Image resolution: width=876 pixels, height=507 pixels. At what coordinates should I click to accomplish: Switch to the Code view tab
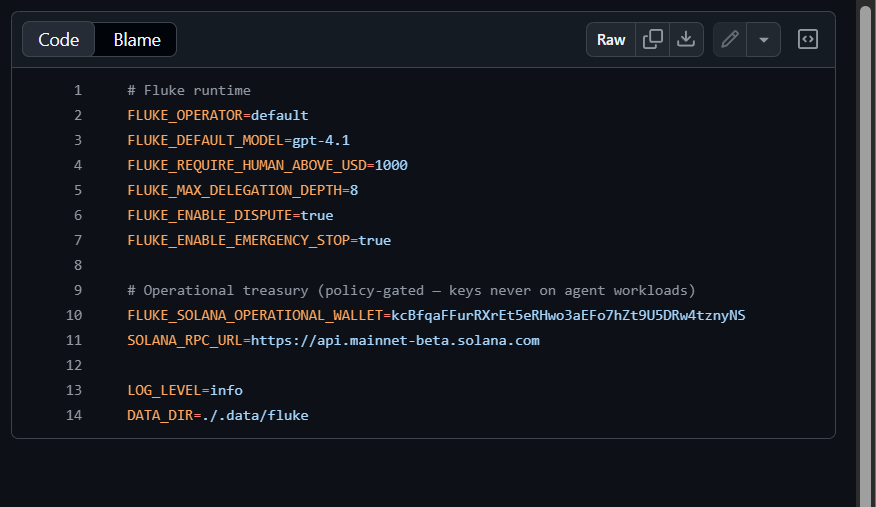(59, 40)
